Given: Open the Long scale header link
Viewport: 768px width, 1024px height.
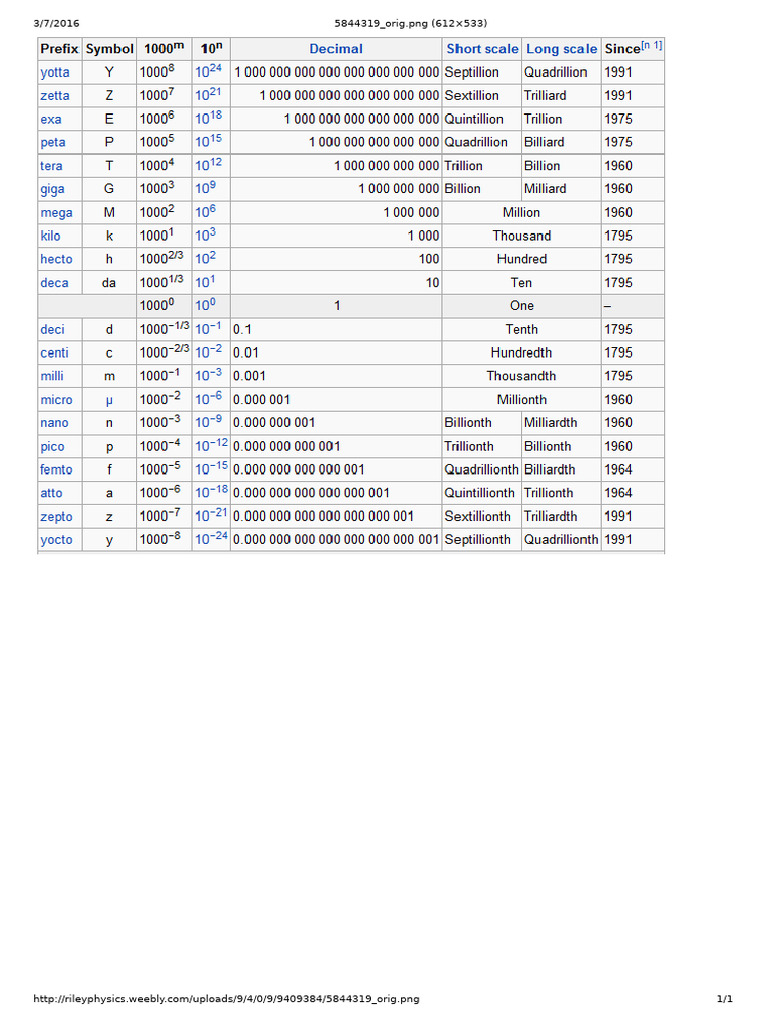Looking at the screenshot, I should coord(562,49).
